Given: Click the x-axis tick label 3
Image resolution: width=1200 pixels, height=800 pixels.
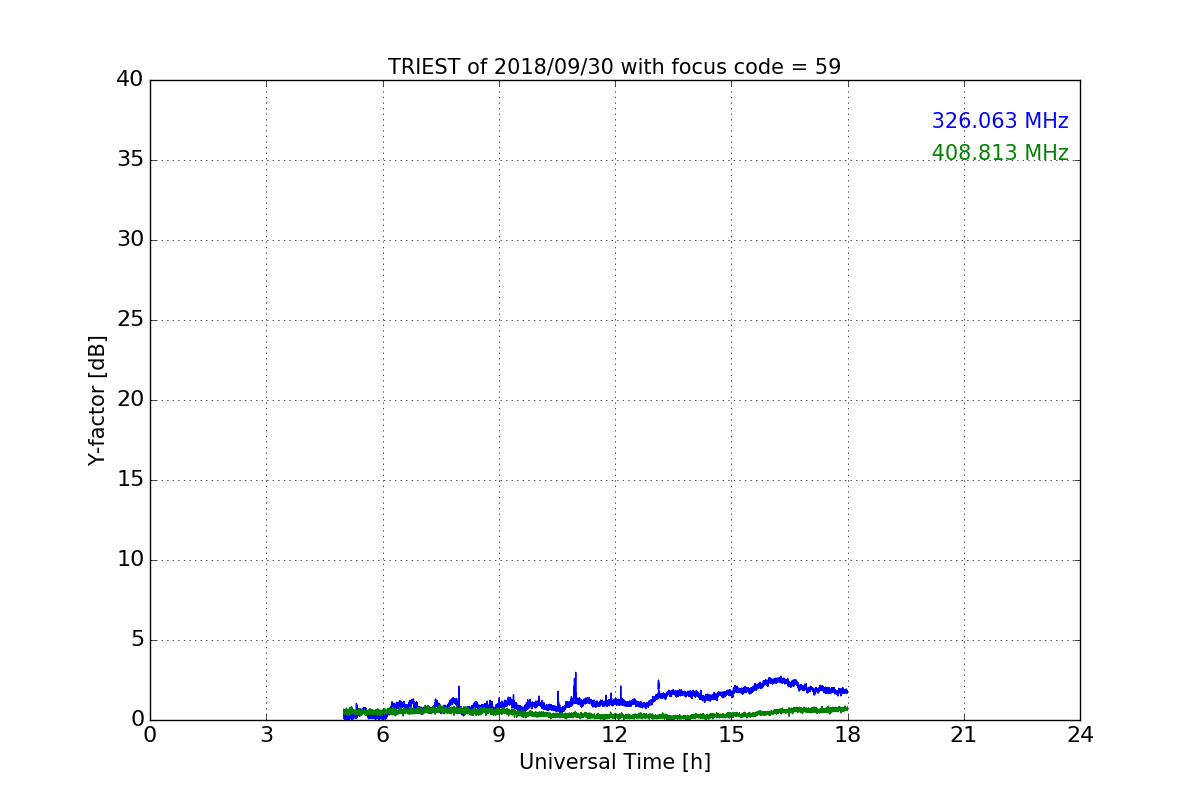Looking at the screenshot, I should 266,735.
